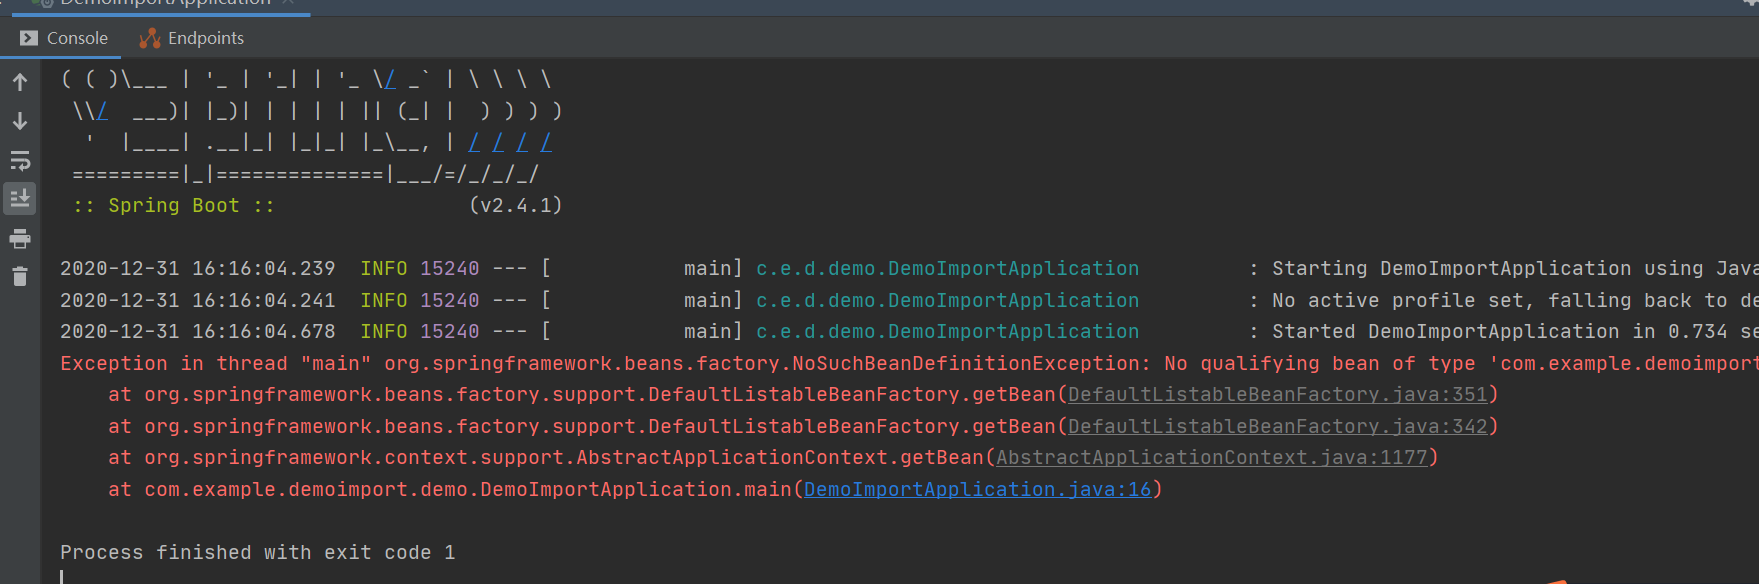Viewport: 1759px width, 584px height.
Task: Click the com.example.demoimport.demo main stack frame
Action: [636, 490]
